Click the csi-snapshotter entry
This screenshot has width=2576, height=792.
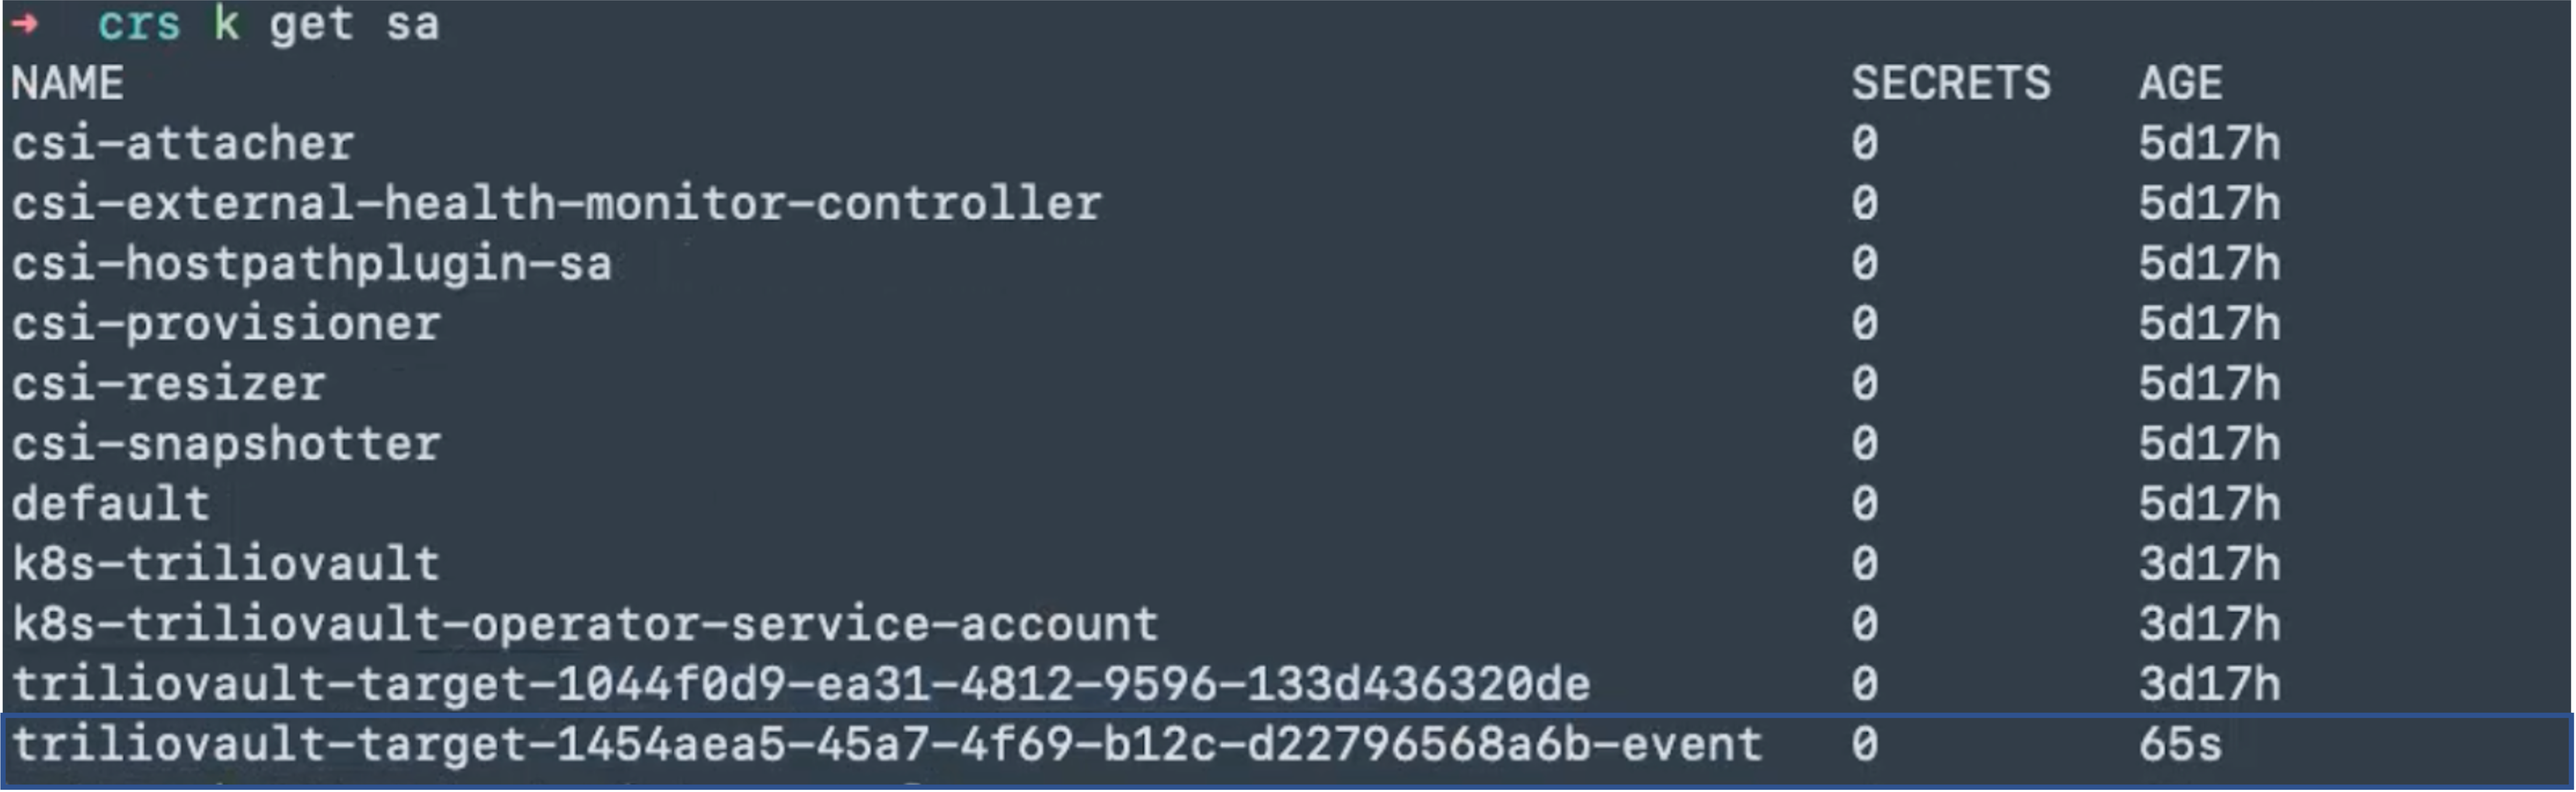coord(226,444)
